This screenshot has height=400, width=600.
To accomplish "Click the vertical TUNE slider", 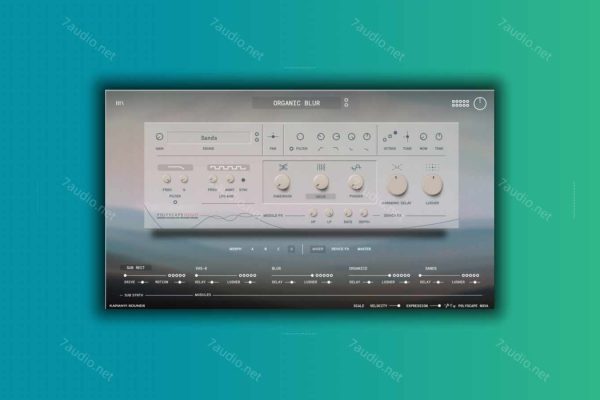I will (x=408, y=136).
